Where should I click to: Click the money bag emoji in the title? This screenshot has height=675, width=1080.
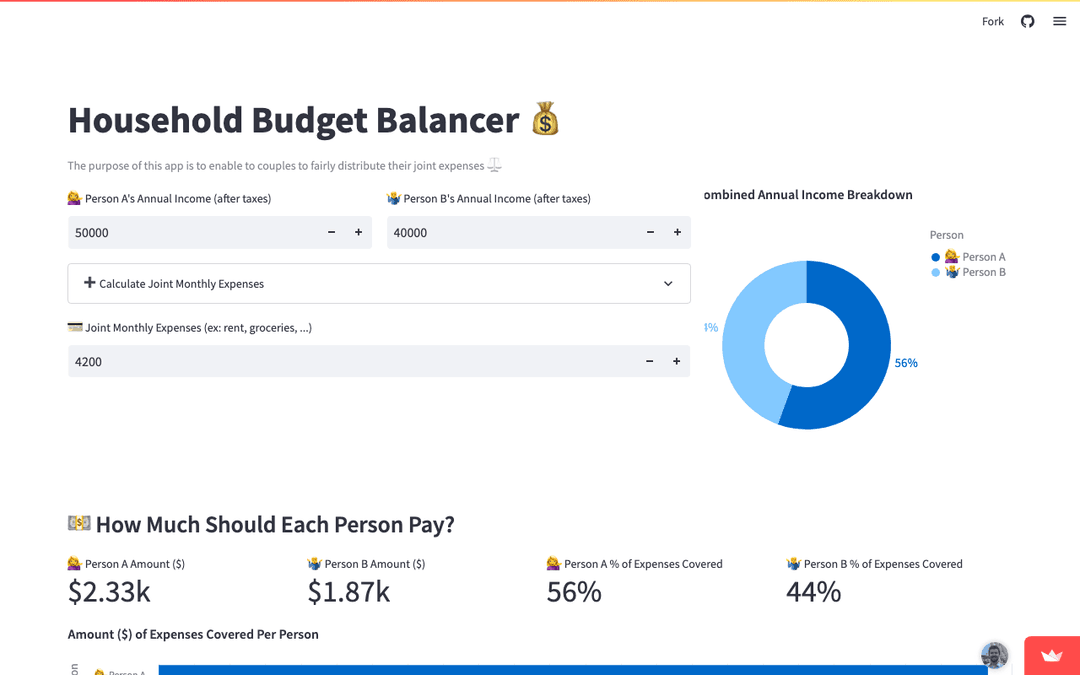point(545,119)
